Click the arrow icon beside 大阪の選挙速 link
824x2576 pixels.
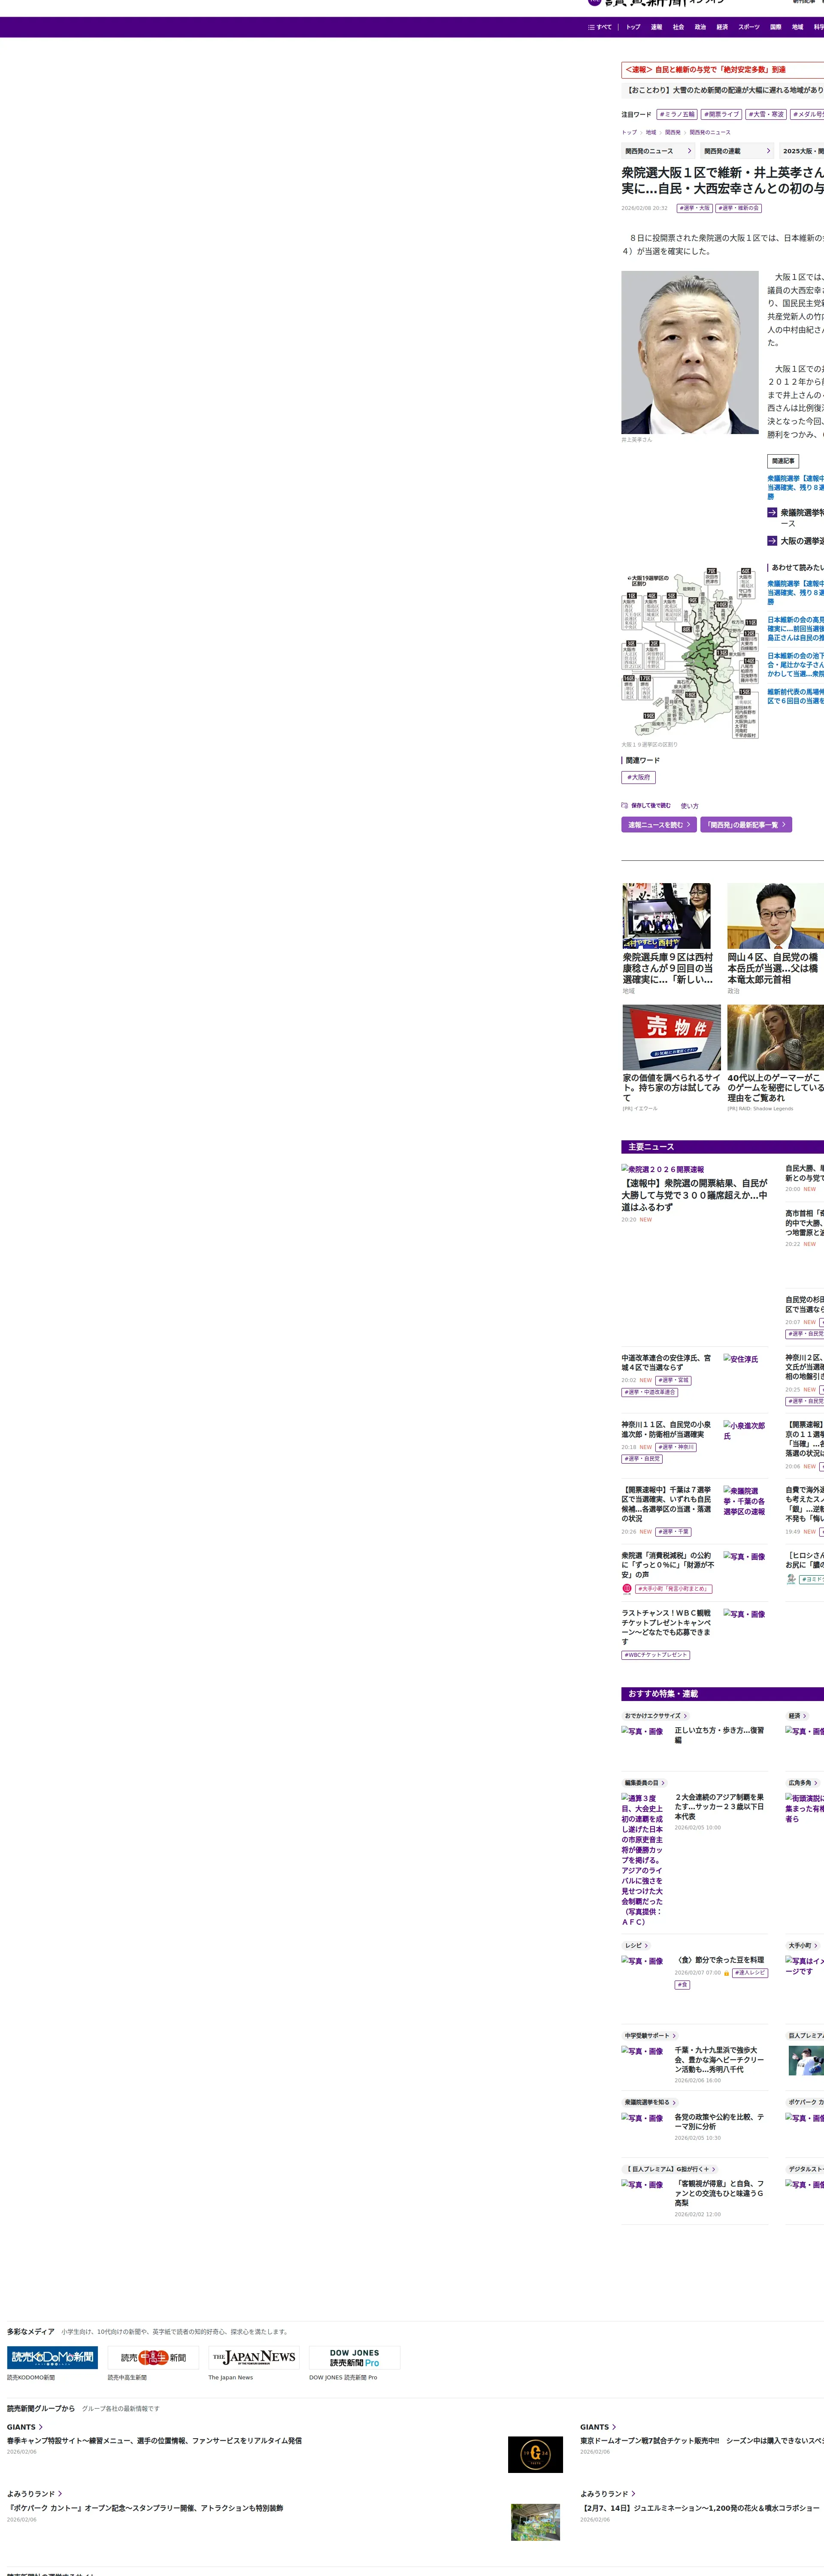point(772,541)
